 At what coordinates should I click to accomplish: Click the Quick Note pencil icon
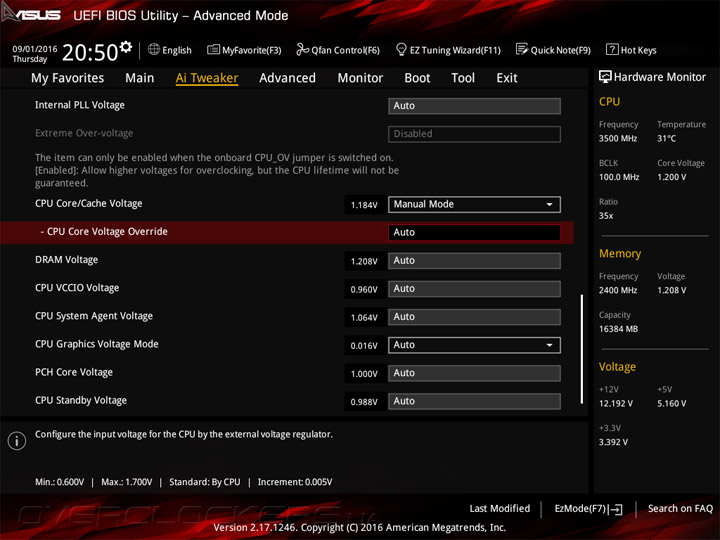coord(522,49)
